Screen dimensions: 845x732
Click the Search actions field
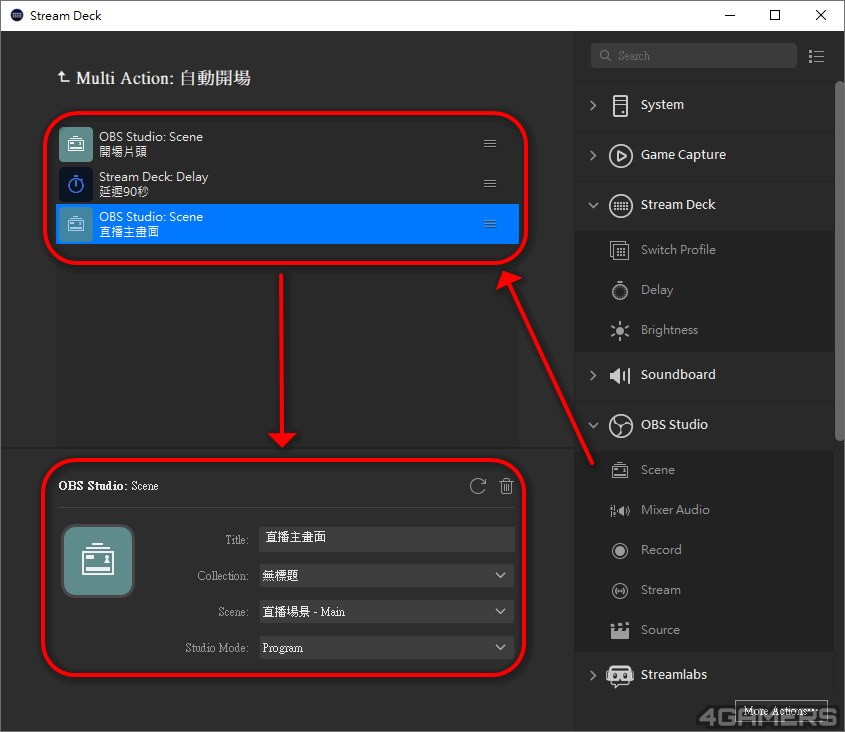pyautogui.click(x=694, y=56)
